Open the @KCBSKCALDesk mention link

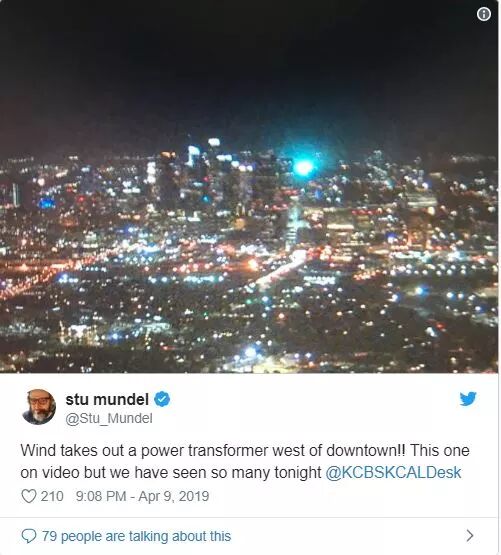(393, 473)
